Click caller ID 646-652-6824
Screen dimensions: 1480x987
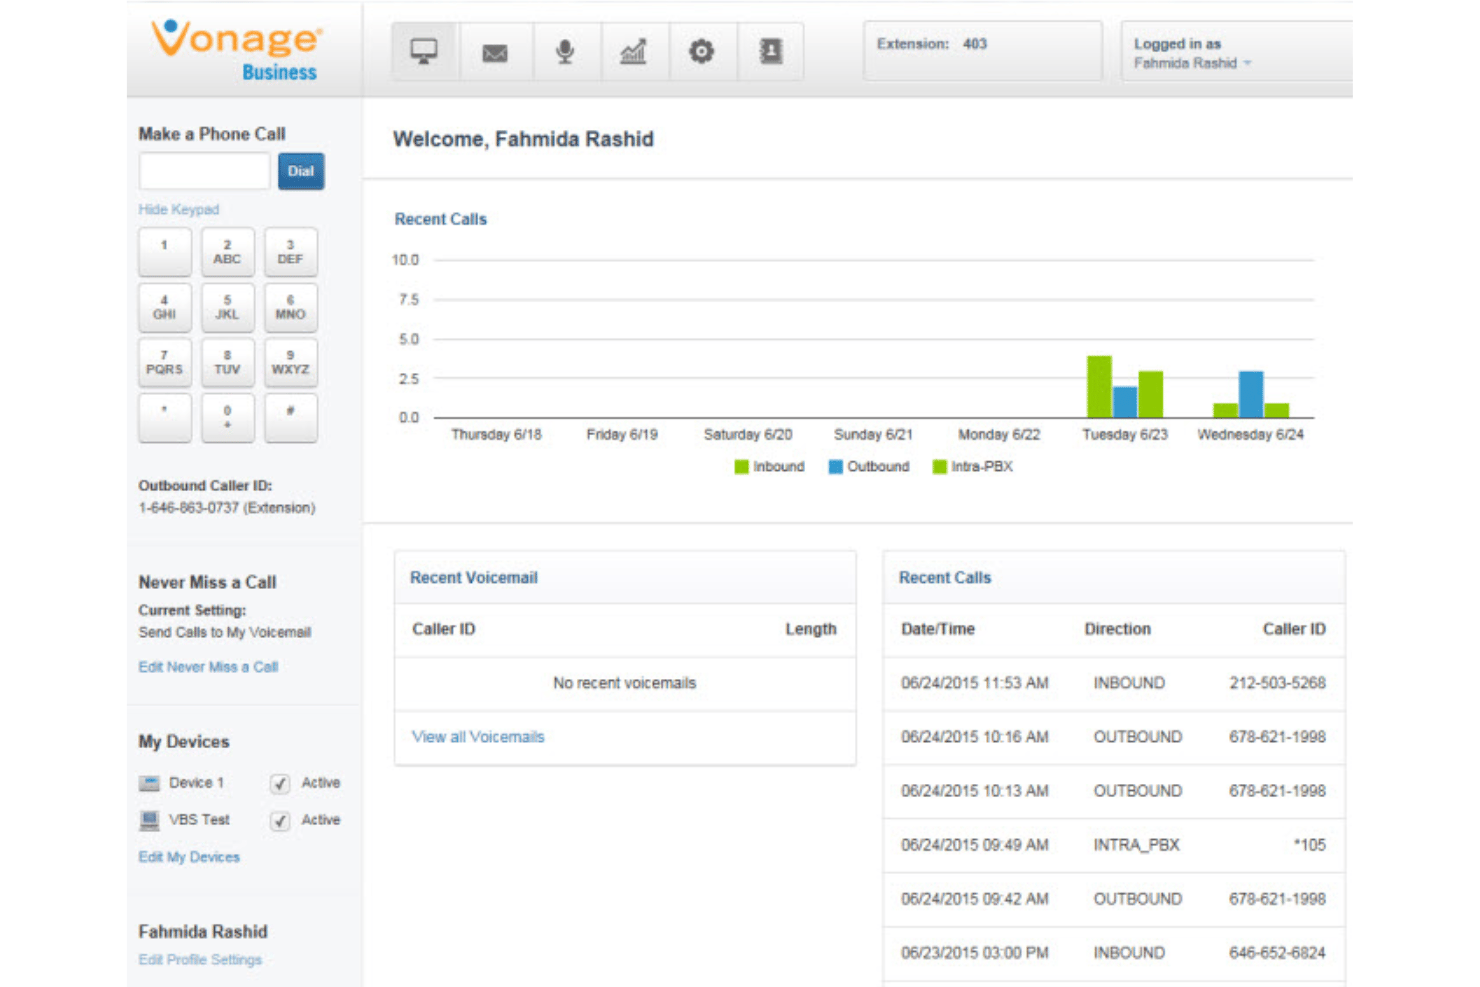[x=1277, y=953]
